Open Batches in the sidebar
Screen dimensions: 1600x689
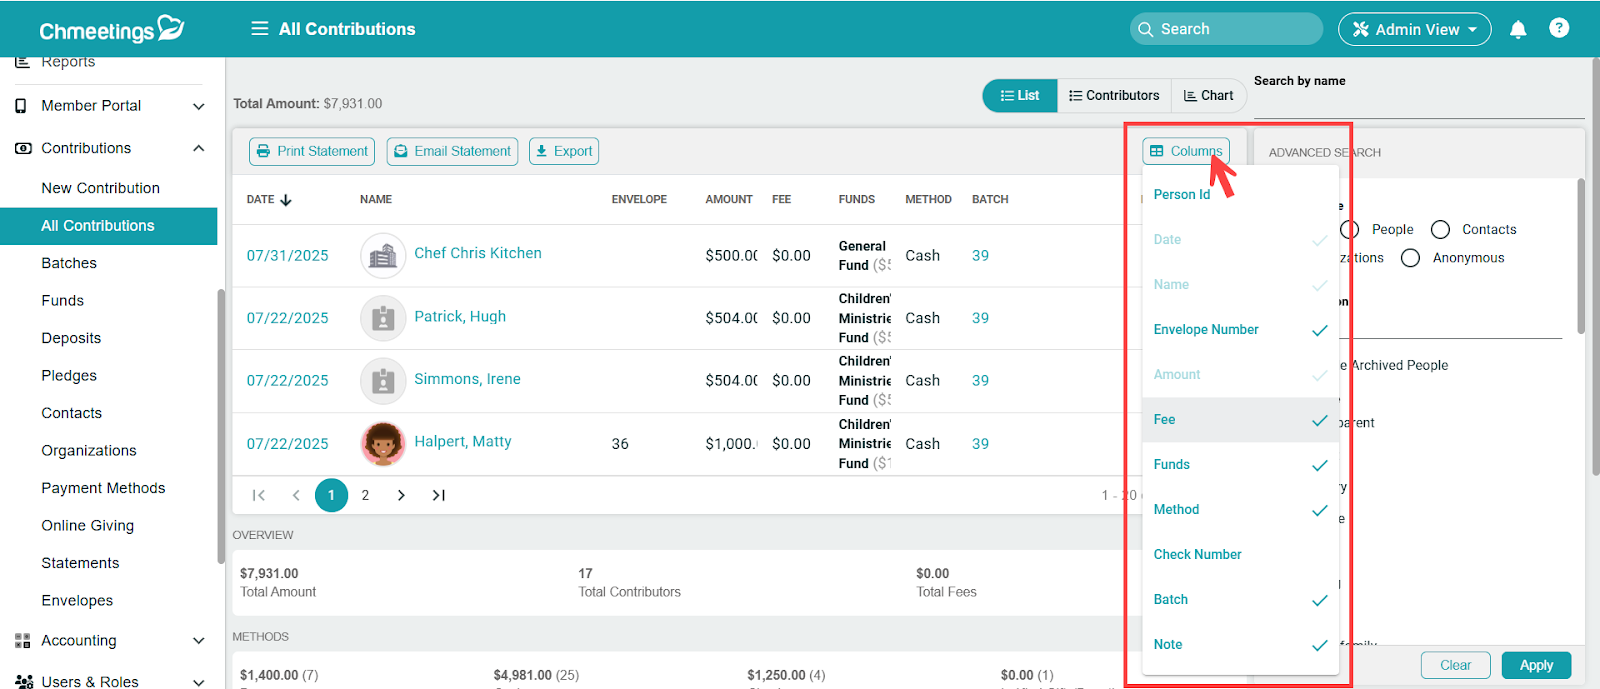click(69, 263)
